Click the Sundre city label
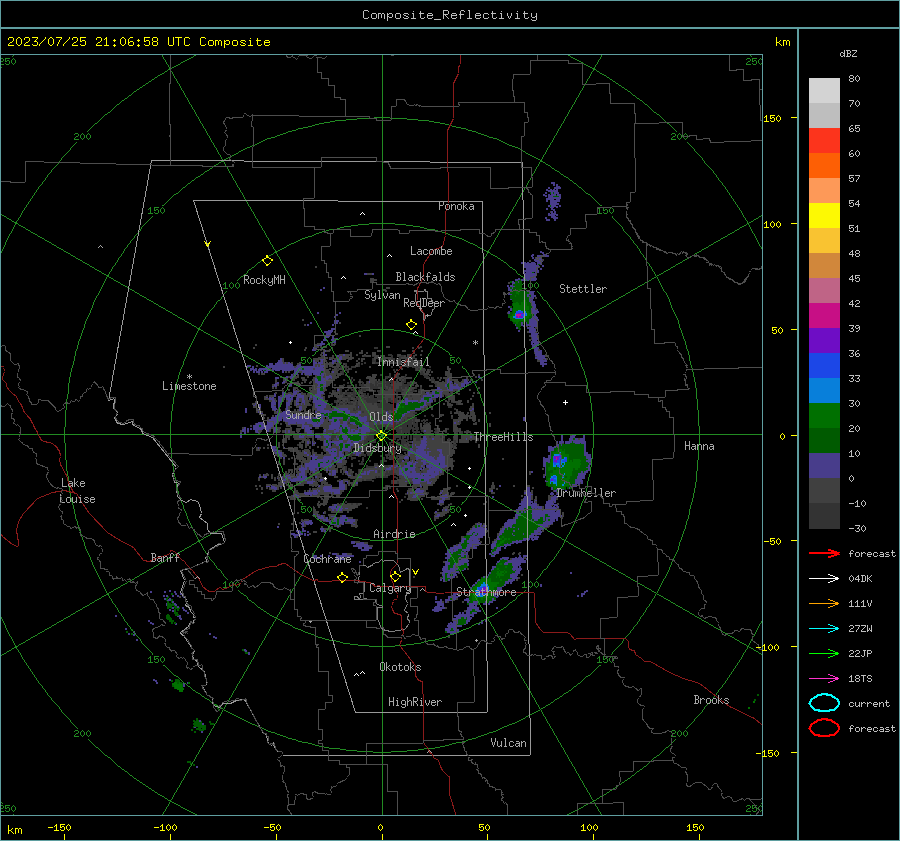 (303, 415)
